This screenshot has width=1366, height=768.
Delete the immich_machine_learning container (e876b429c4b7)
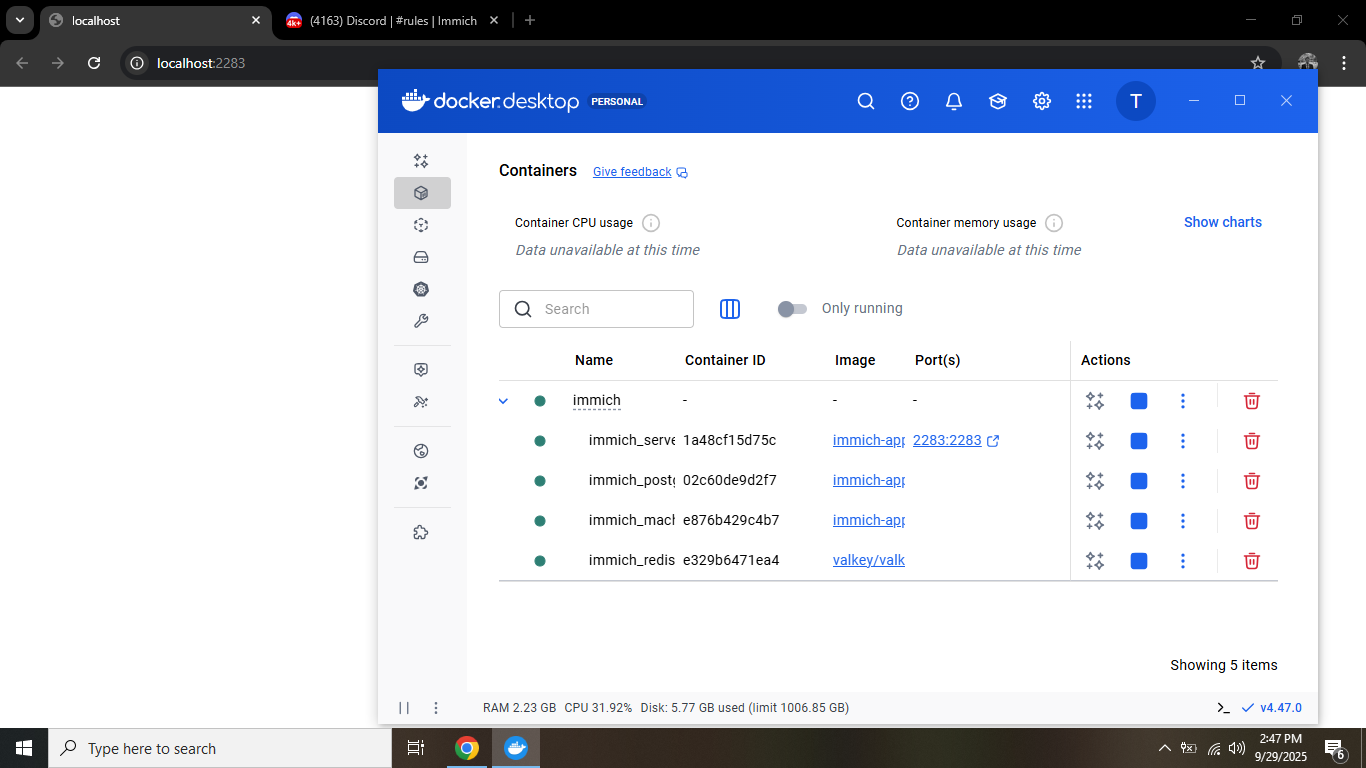pos(1251,521)
